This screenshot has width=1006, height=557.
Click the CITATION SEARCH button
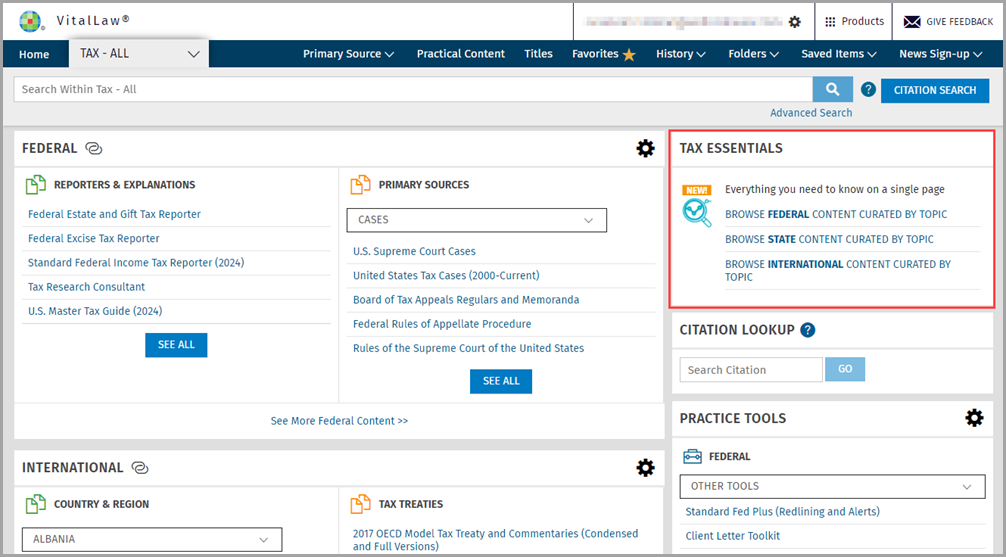click(935, 90)
